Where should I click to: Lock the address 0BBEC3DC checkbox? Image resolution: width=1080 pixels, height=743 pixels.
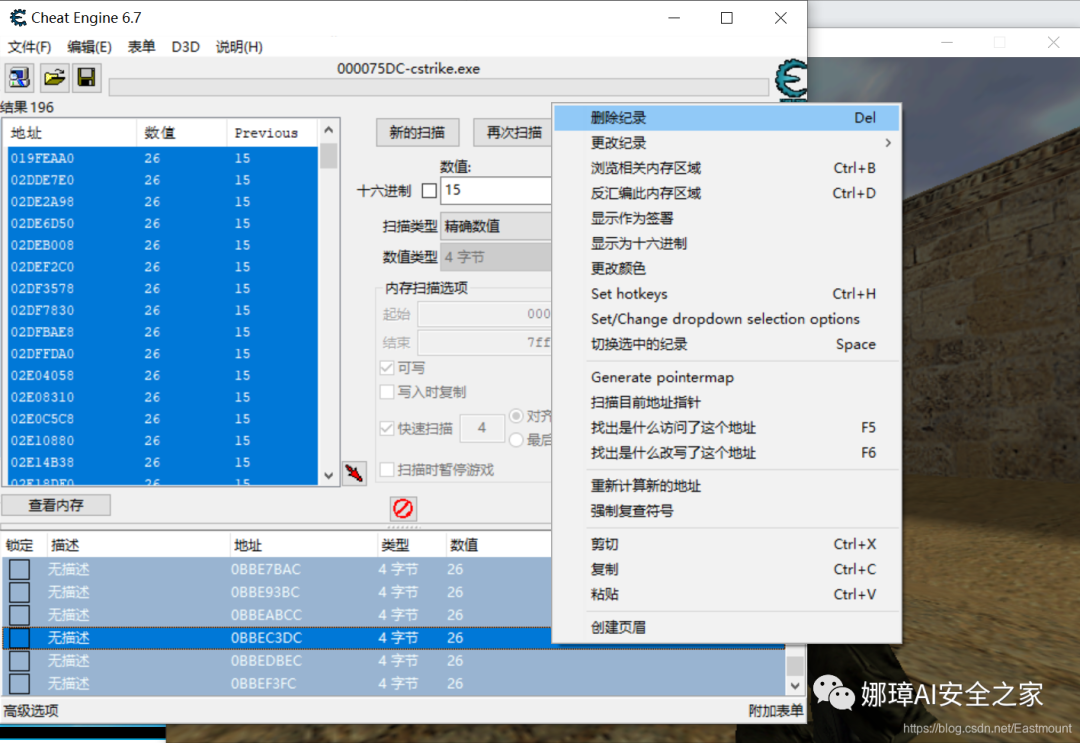point(19,638)
